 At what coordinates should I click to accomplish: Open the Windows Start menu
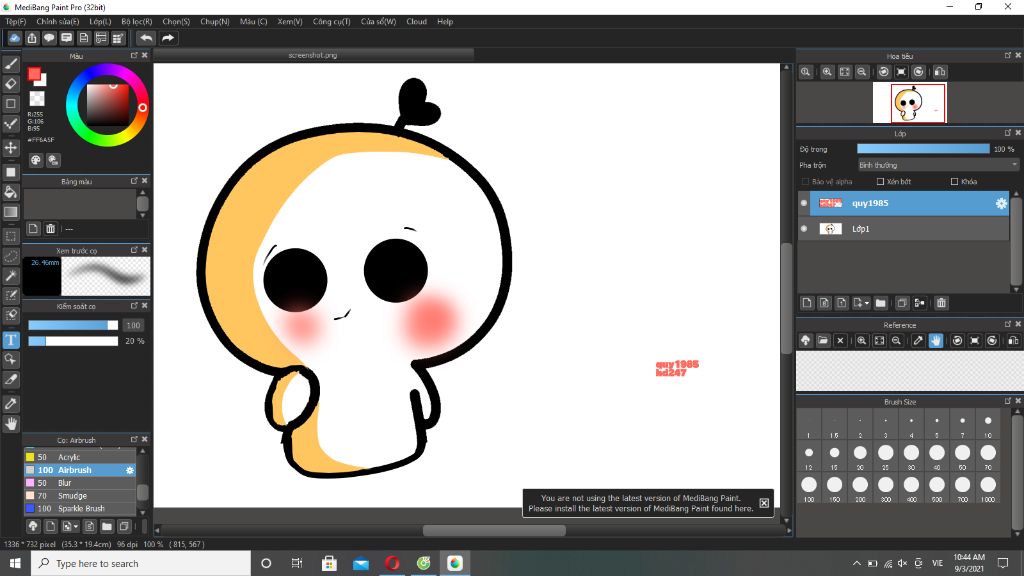(15, 563)
